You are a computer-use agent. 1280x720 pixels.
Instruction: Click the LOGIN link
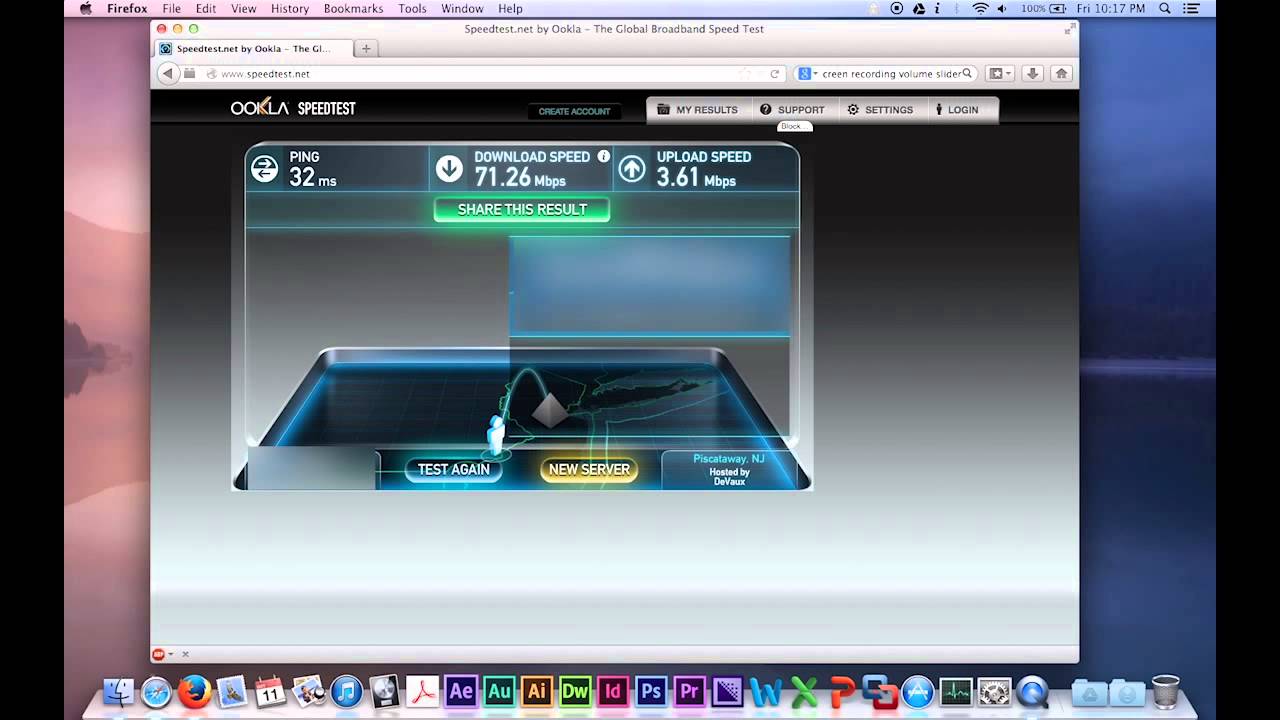coord(957,110)
